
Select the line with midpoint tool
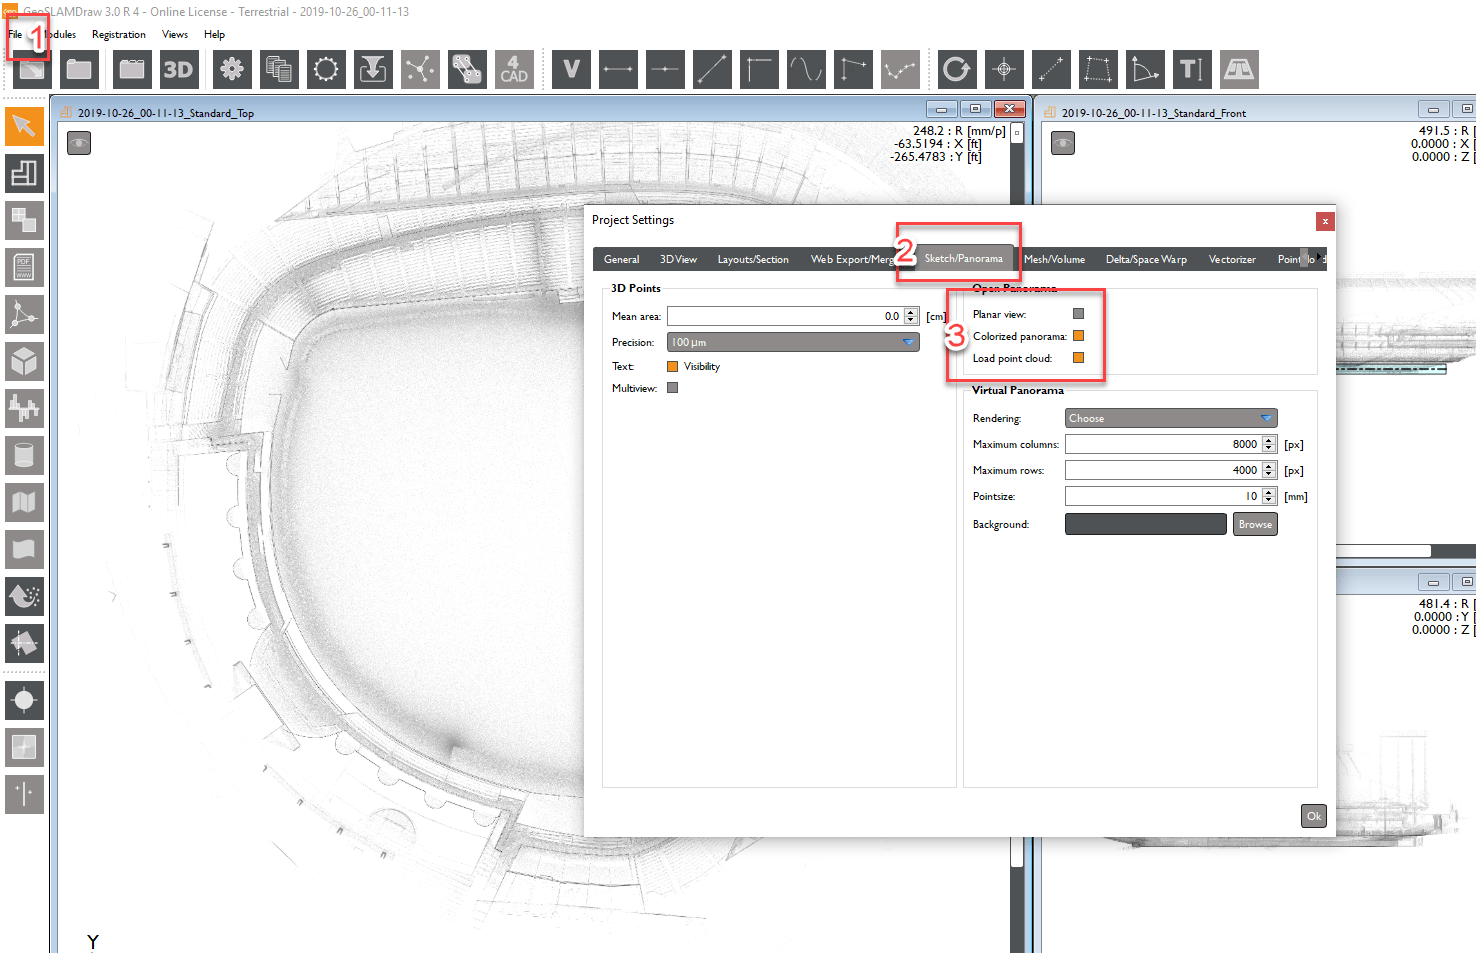coord(665,69)
